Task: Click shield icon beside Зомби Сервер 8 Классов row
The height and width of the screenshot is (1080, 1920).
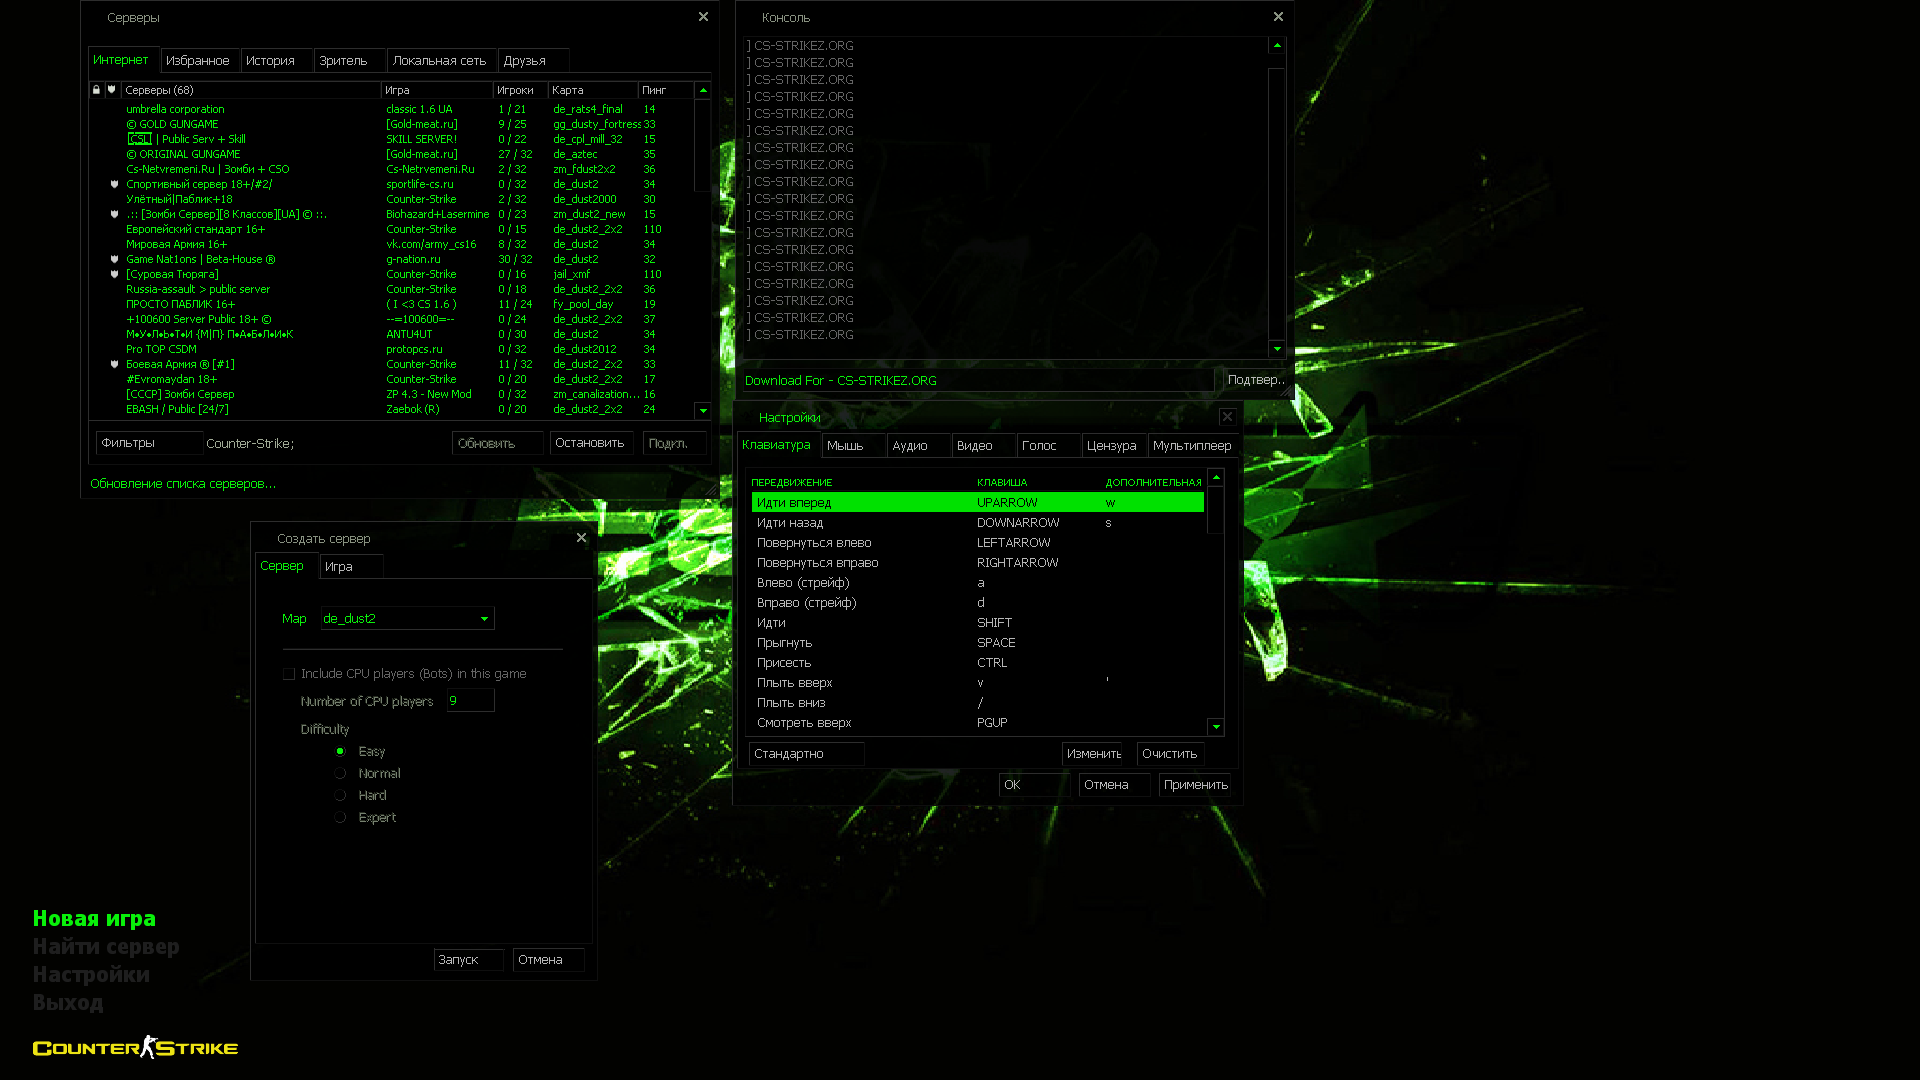Action: [x=115, y=214]
